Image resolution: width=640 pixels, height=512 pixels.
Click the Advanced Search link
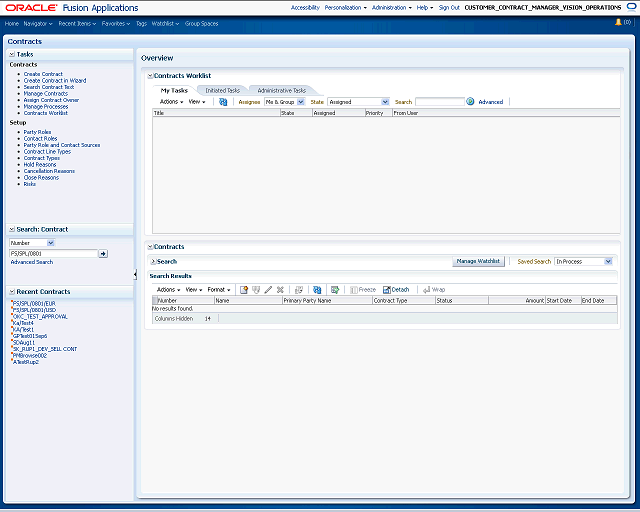click(32, 262)
